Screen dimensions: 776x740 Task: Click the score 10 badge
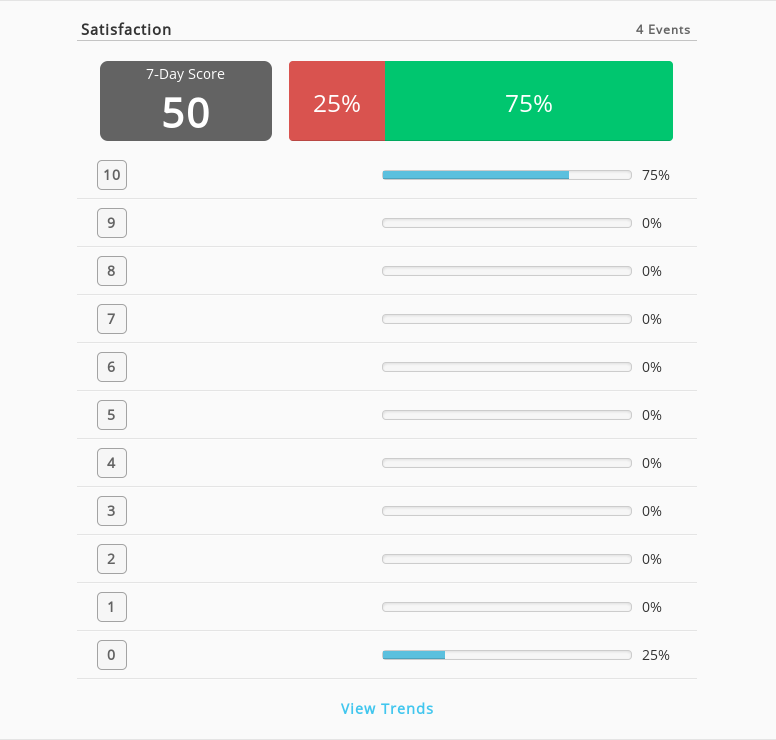pyautogui.click(x=112, y=175)
